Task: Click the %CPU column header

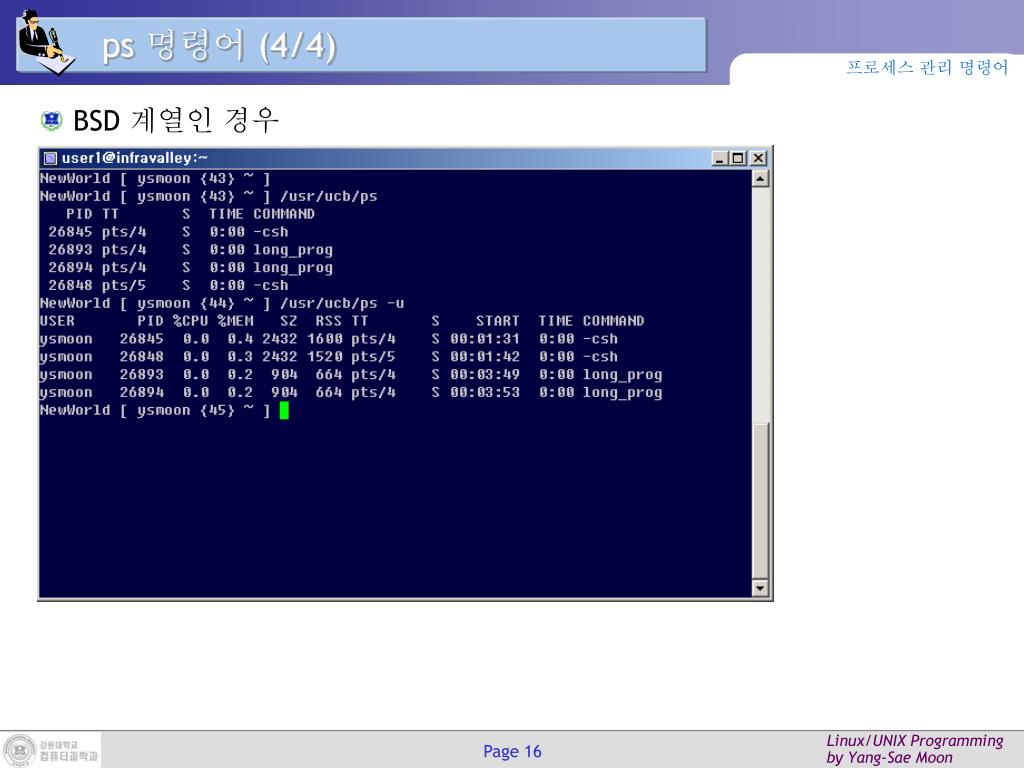Action: [191, 321]
